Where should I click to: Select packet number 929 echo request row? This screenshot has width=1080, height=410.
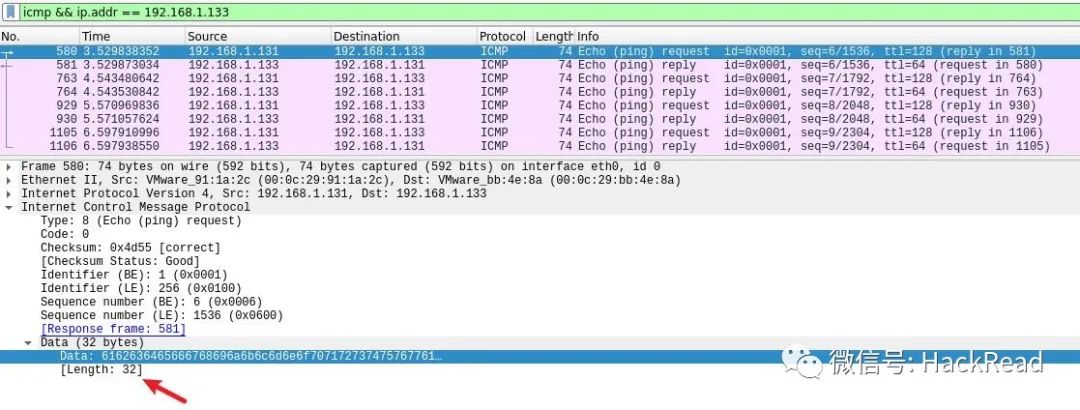[x=540, y=105]
